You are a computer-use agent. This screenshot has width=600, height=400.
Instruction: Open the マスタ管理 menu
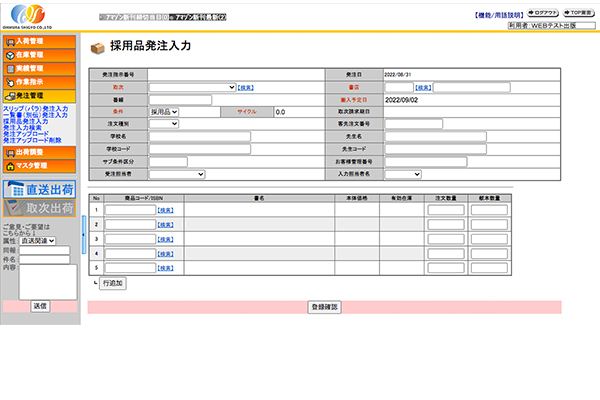click(40, 165)
